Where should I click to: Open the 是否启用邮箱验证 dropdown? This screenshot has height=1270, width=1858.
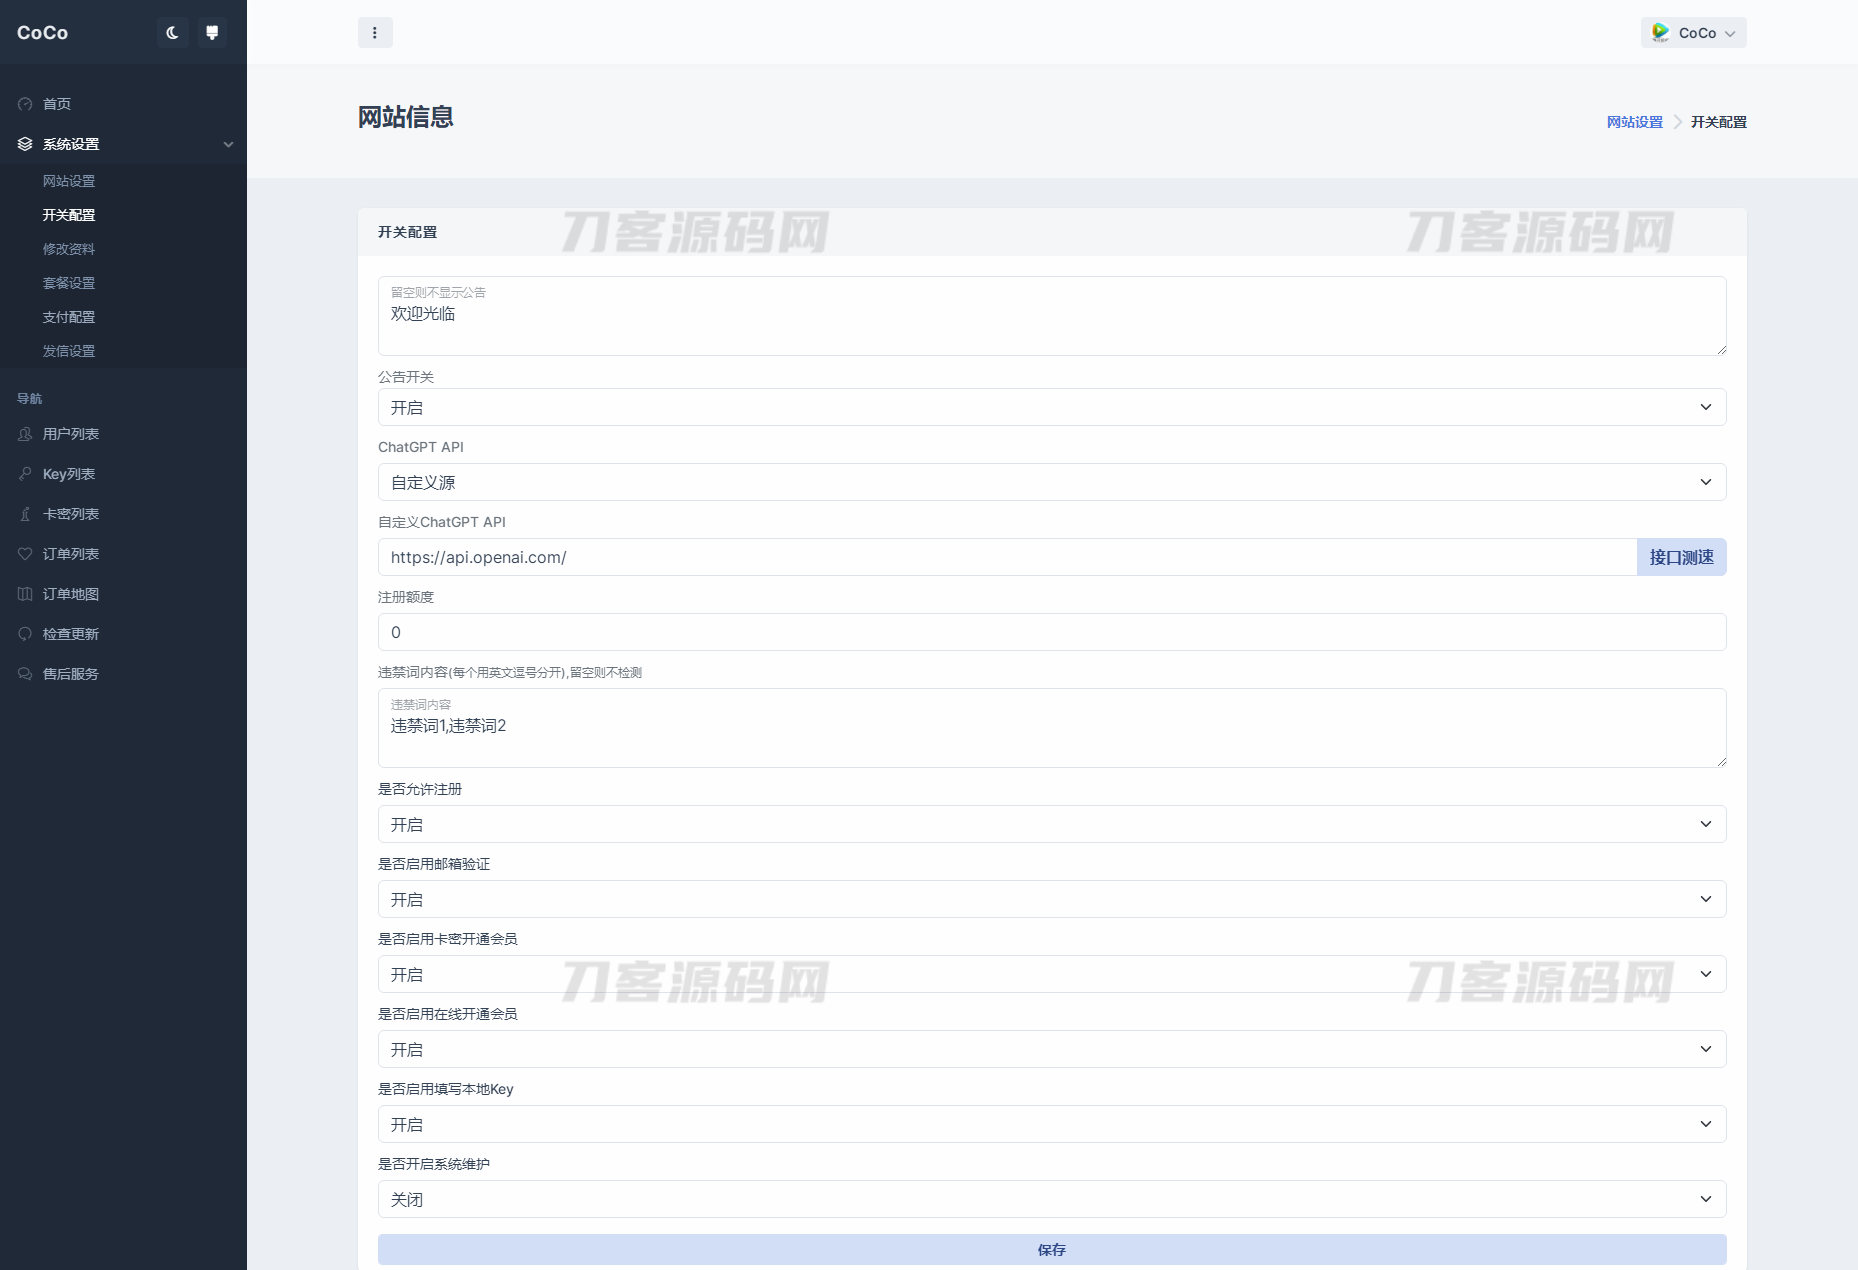coord(1051,899)
